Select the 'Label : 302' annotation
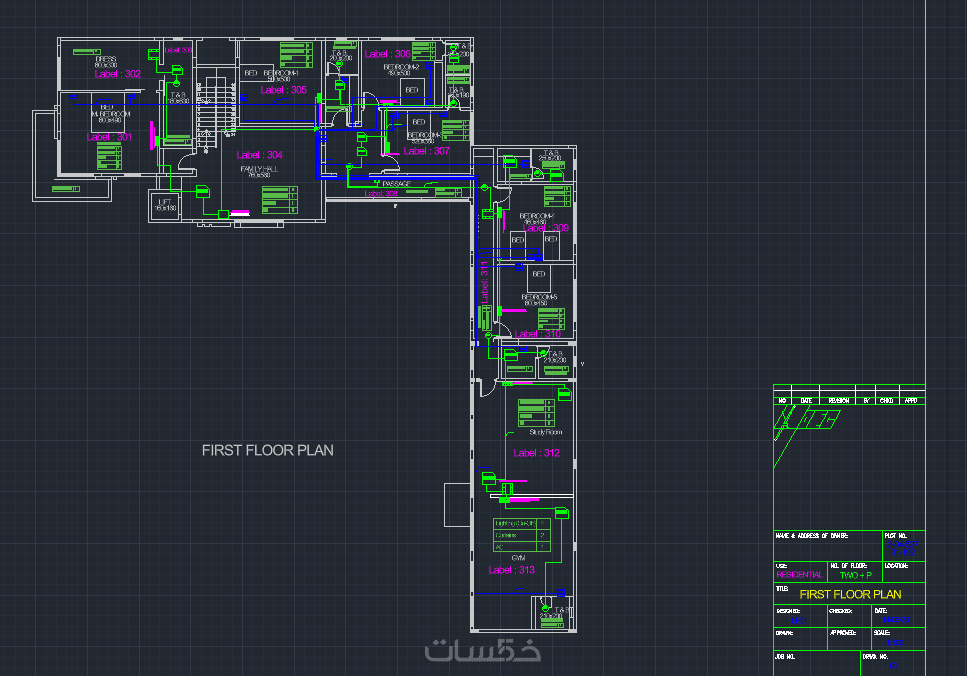 coord(117,74)
